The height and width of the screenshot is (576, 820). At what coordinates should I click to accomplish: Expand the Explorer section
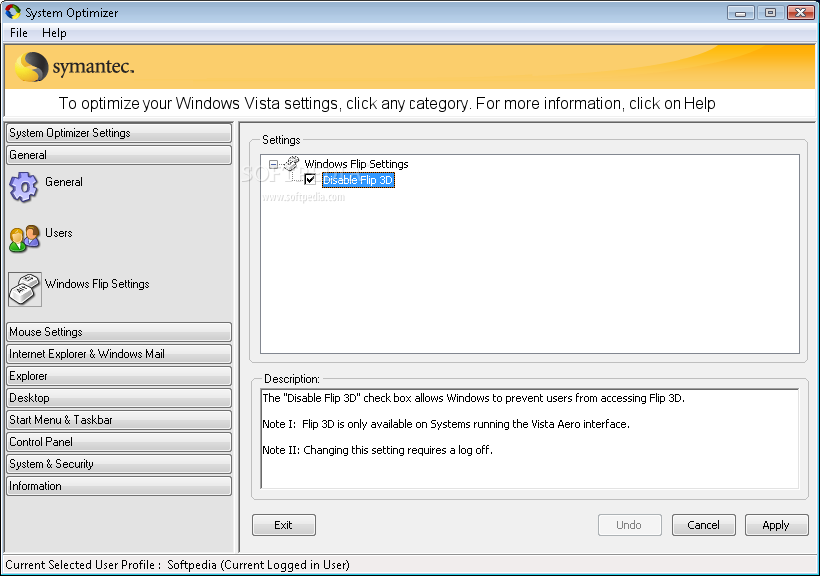pos(119,376)
